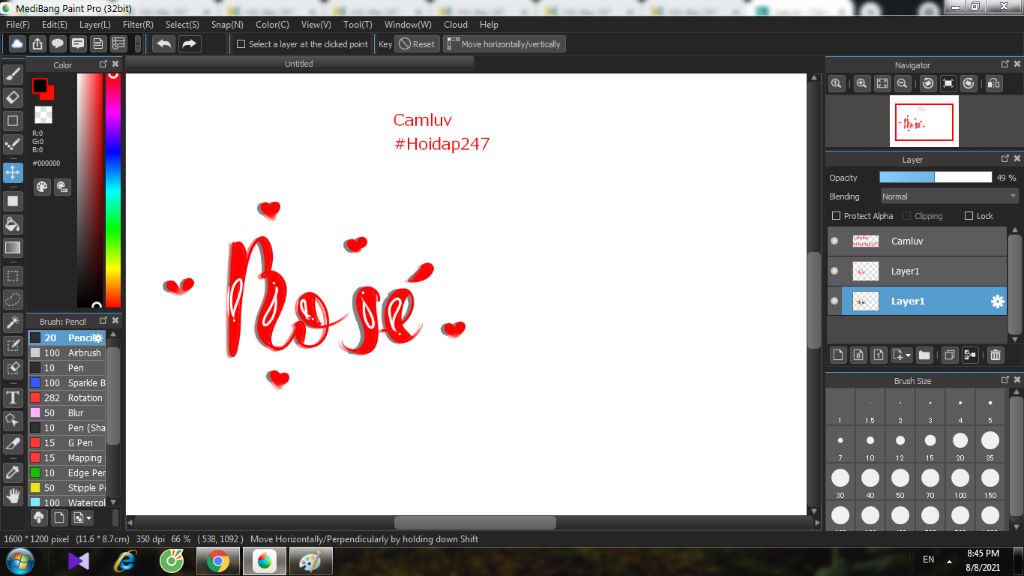Open Internet Explorer from taskbar
This screenshot has height=576, width=1024.
tap(125, 561)
